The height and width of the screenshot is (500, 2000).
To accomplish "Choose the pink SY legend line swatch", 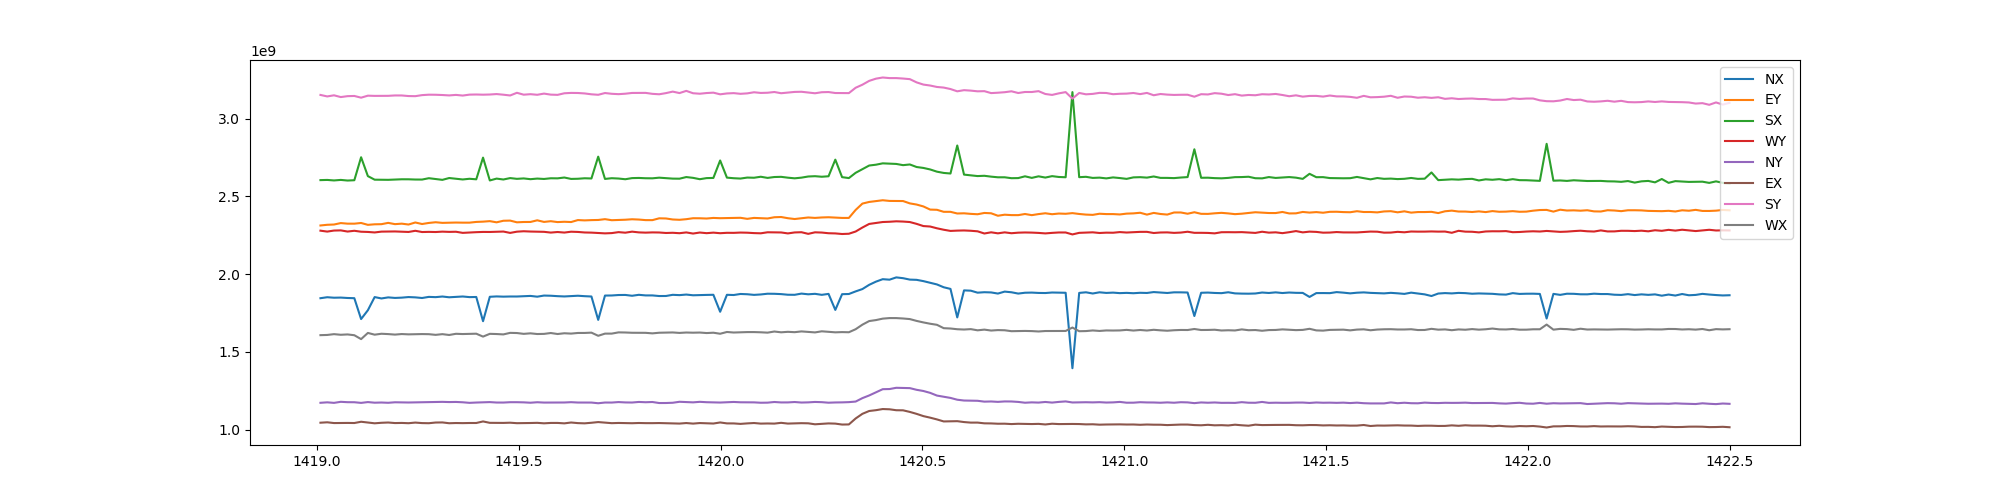I will pos(1740,205).
